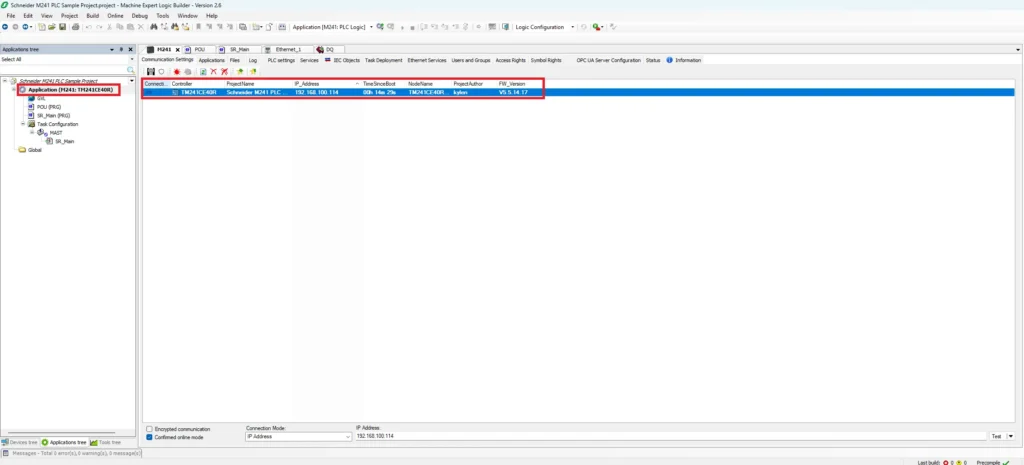Click the Symbol Rights tab

[546, 60]
